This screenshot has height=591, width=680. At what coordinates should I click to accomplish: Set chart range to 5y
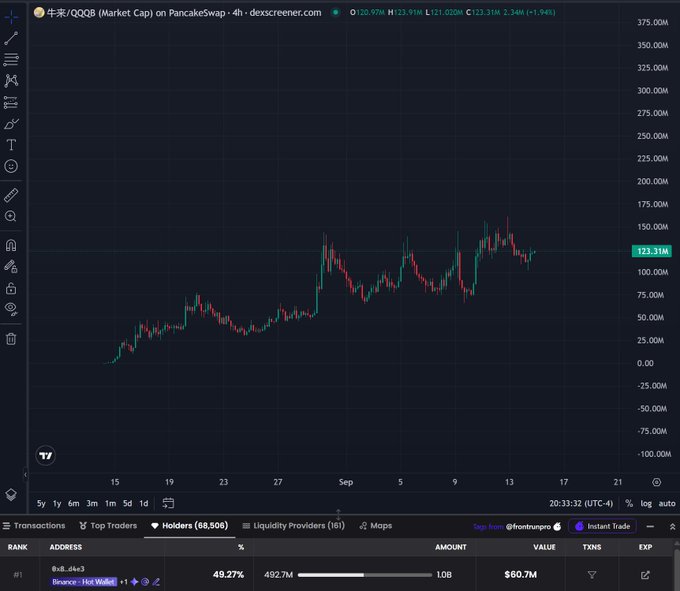[41, 503]
